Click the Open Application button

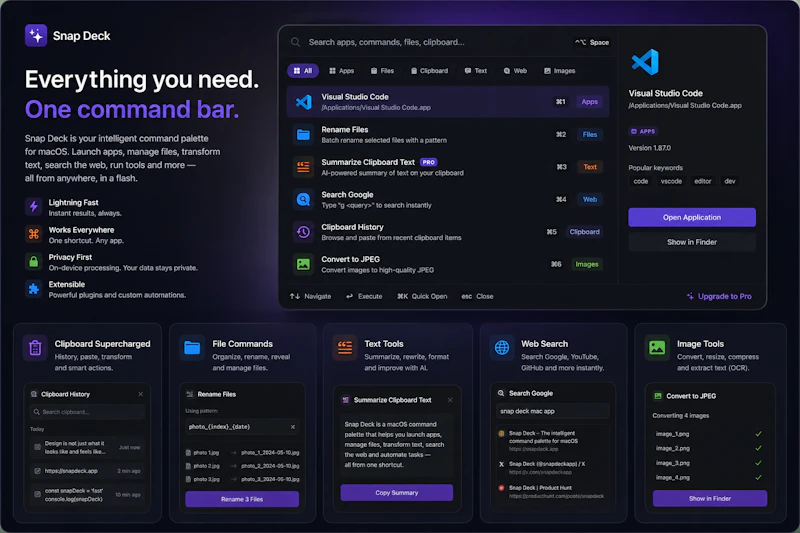[692, 217]
